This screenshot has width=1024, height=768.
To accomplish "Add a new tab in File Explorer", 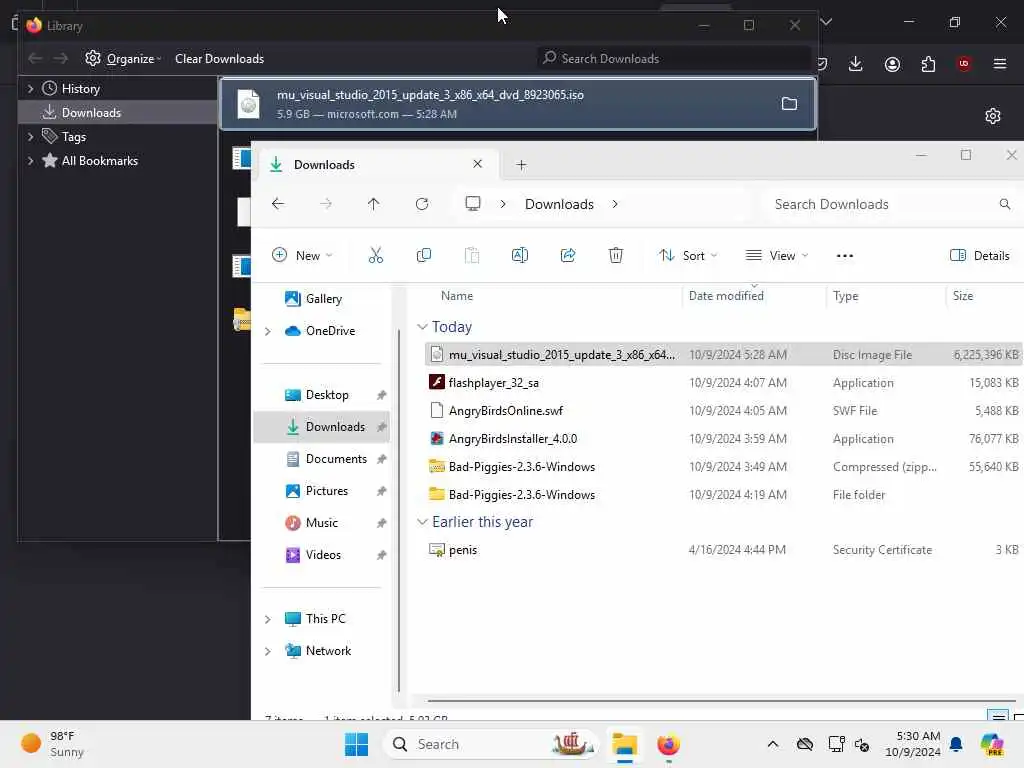I will click(x=521, y=165).
